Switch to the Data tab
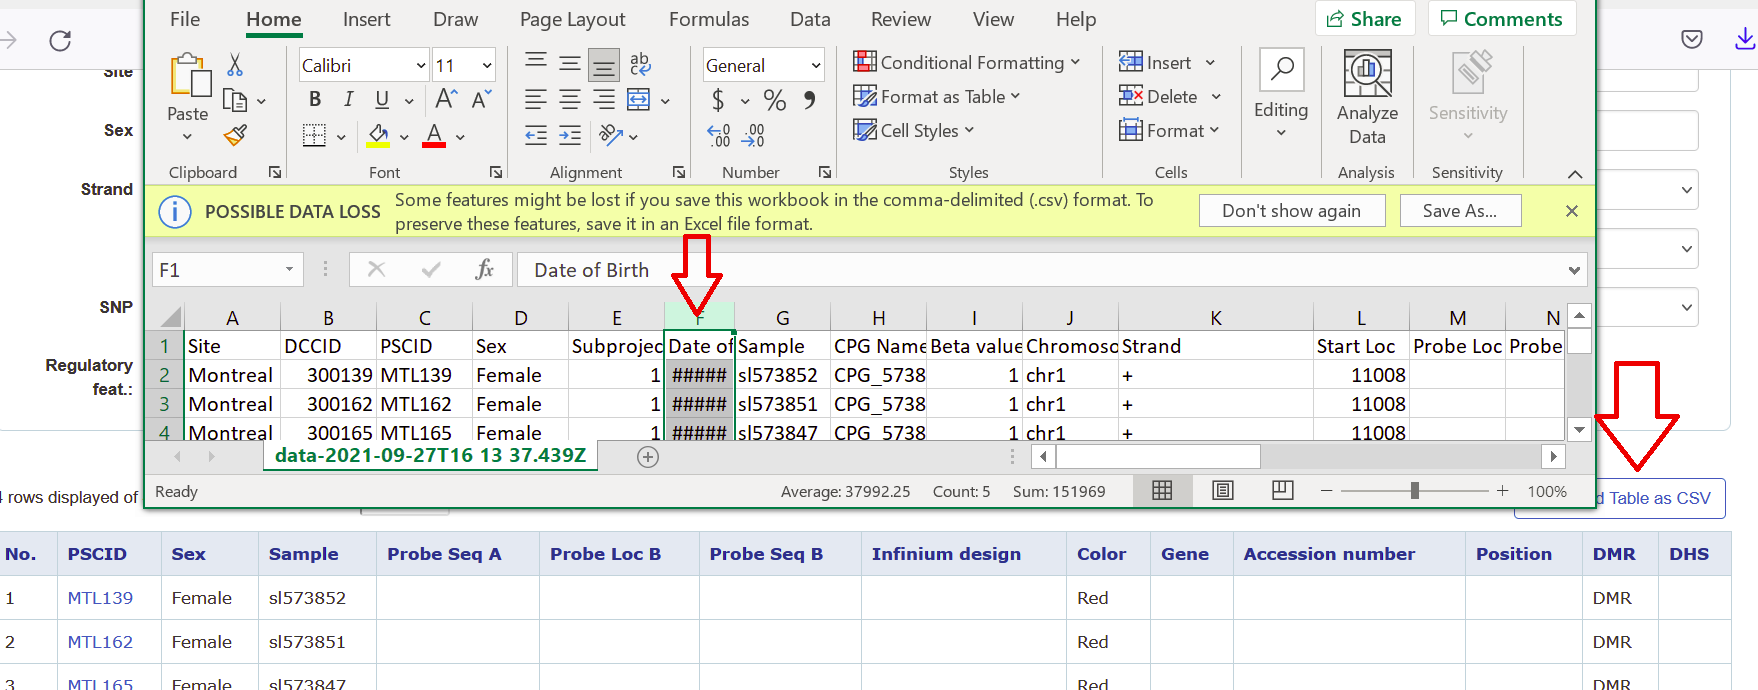 pos(810,19)
